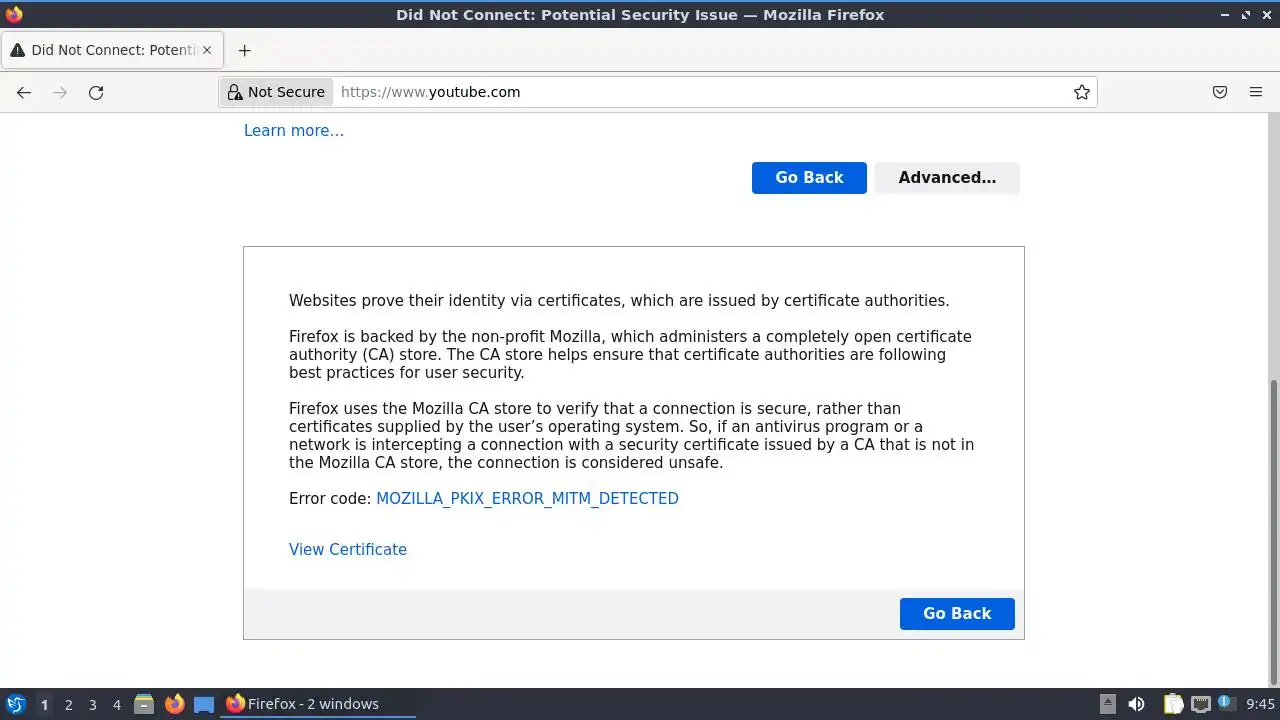1280x720 pixels.
Task: Open the Save to Pocket icon
Action: [1220, 92]
